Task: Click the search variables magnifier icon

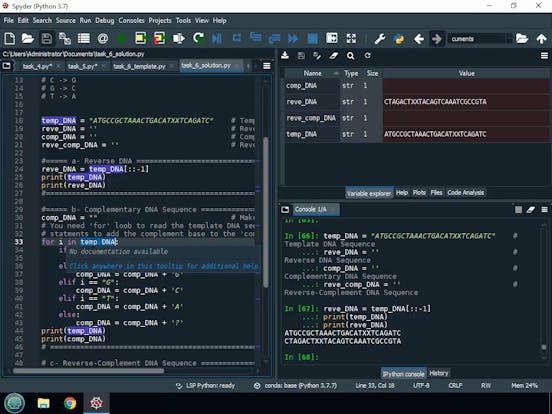Action: click(350, 56)
